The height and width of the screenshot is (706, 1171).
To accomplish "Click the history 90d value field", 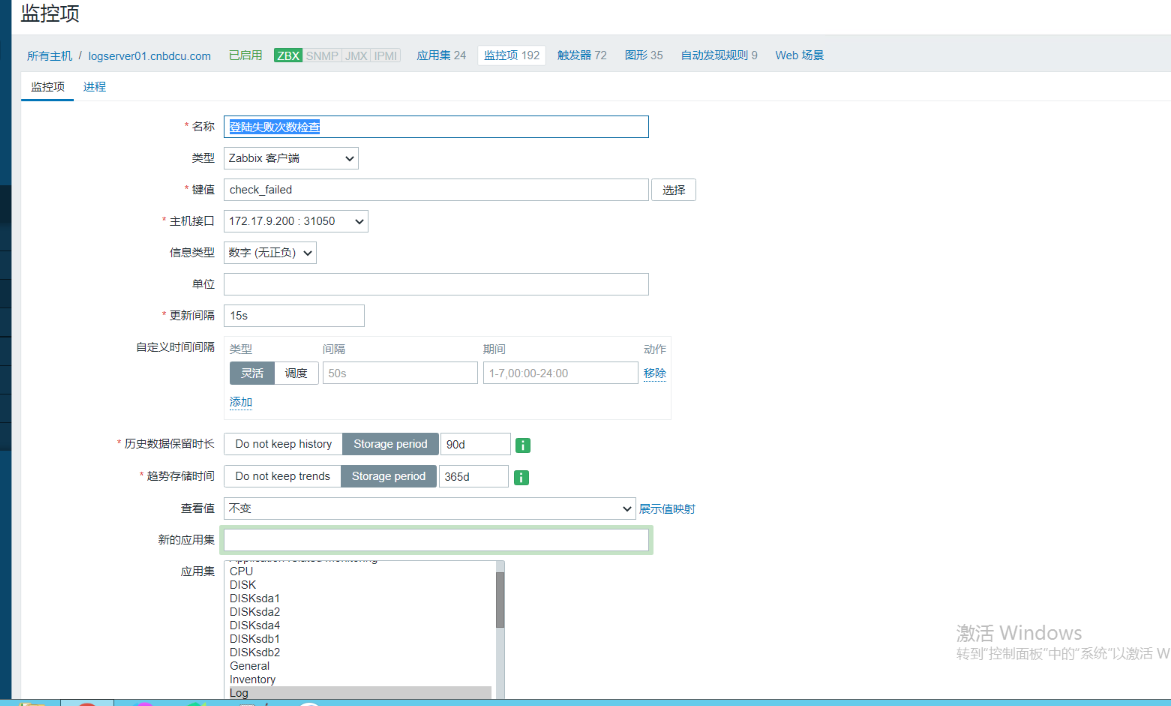I will tap(476, 444).
